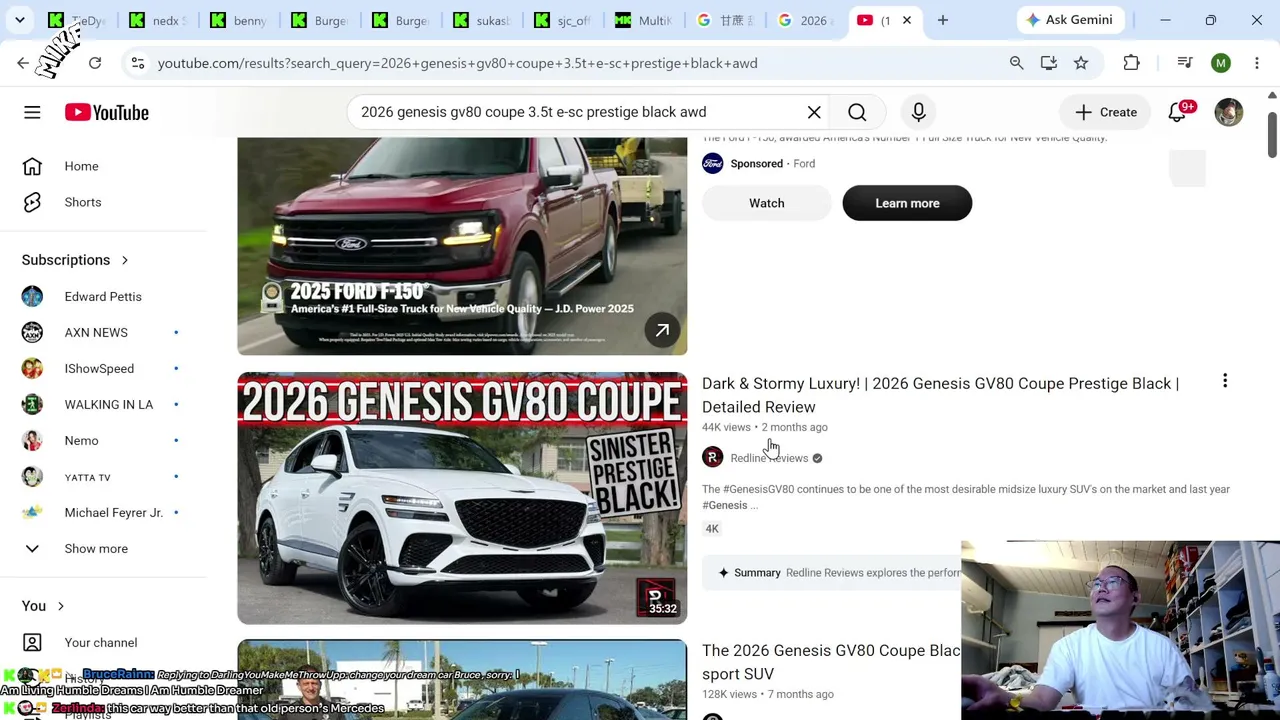Switch to the 'Multik' tab
Screen dimensions: 1280x720
(x=643, y=20)
